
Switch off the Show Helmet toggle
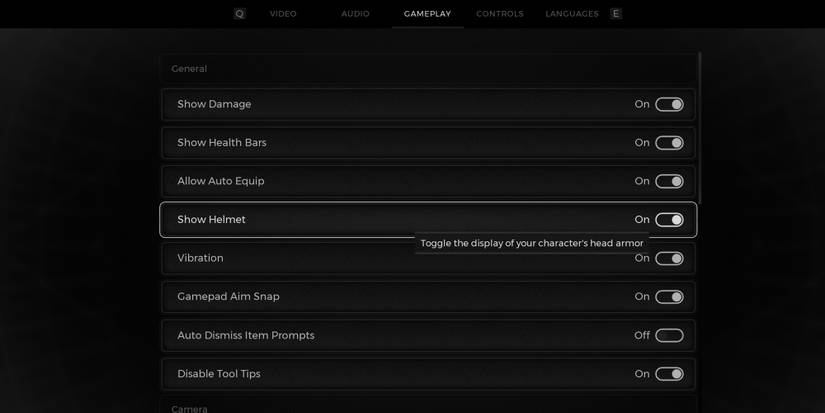pyautogui.click(x=669, y=219)
